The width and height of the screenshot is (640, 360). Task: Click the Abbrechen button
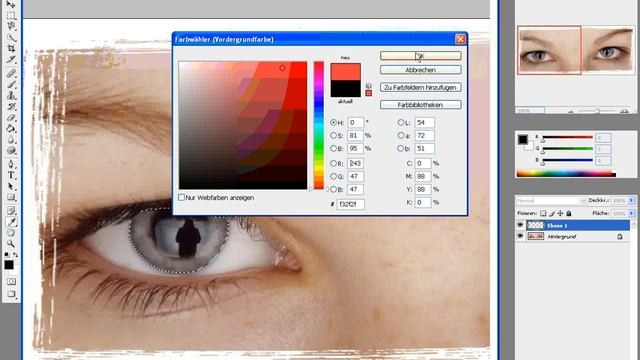pyautogui.click(x=420, y=70)
